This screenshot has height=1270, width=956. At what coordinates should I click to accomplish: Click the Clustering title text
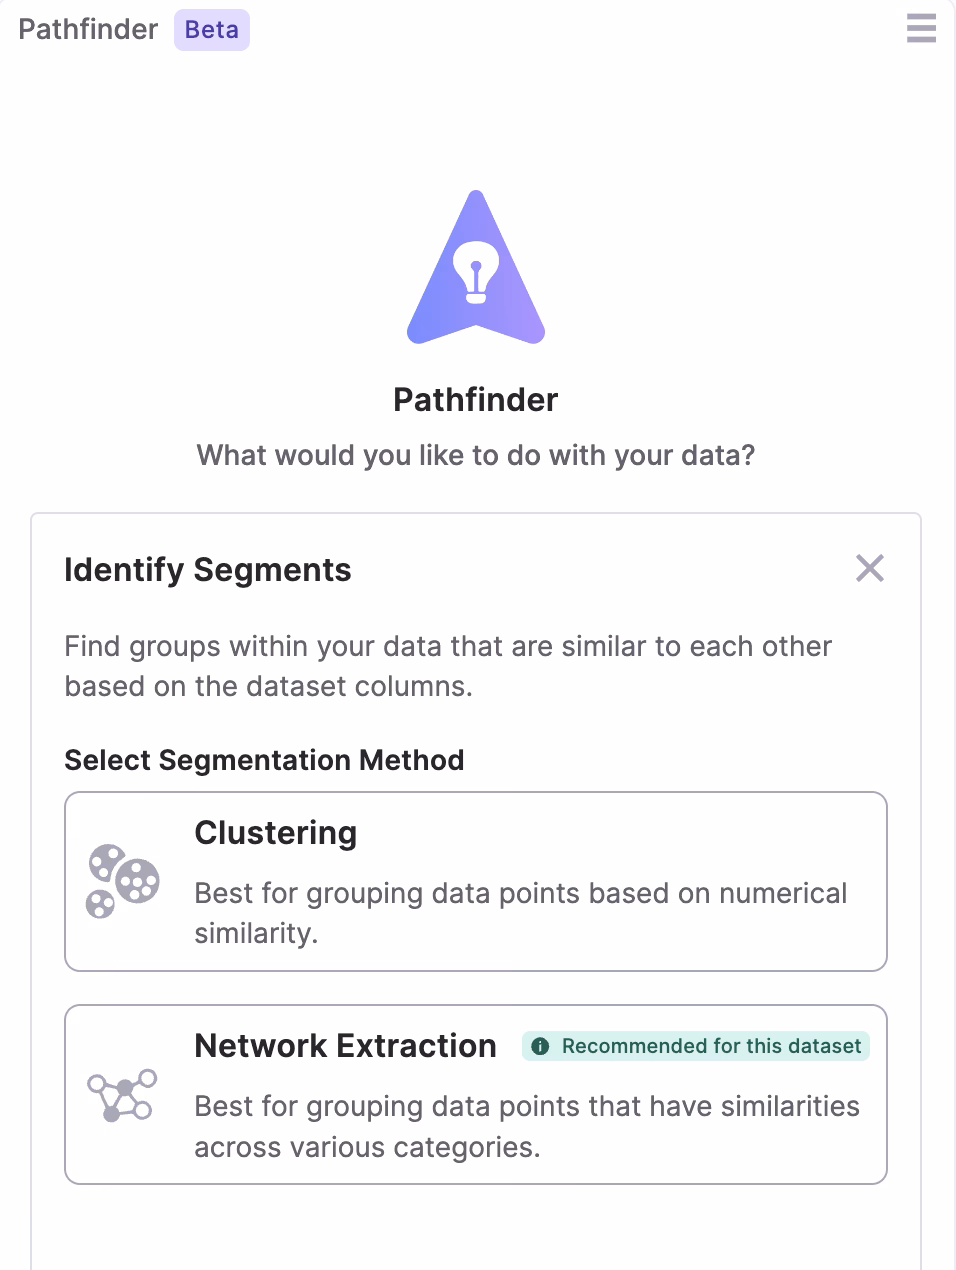tap(276, 833)
